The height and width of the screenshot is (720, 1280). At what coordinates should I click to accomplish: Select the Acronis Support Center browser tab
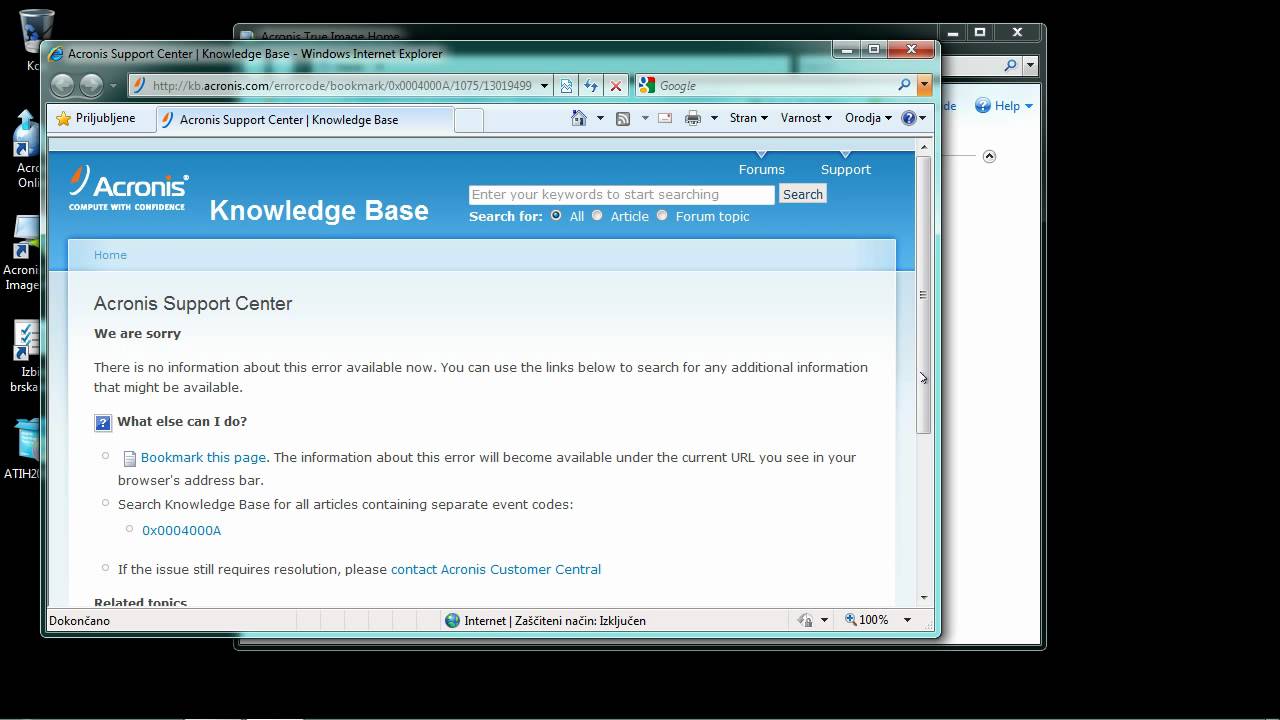tap(305, 119)
